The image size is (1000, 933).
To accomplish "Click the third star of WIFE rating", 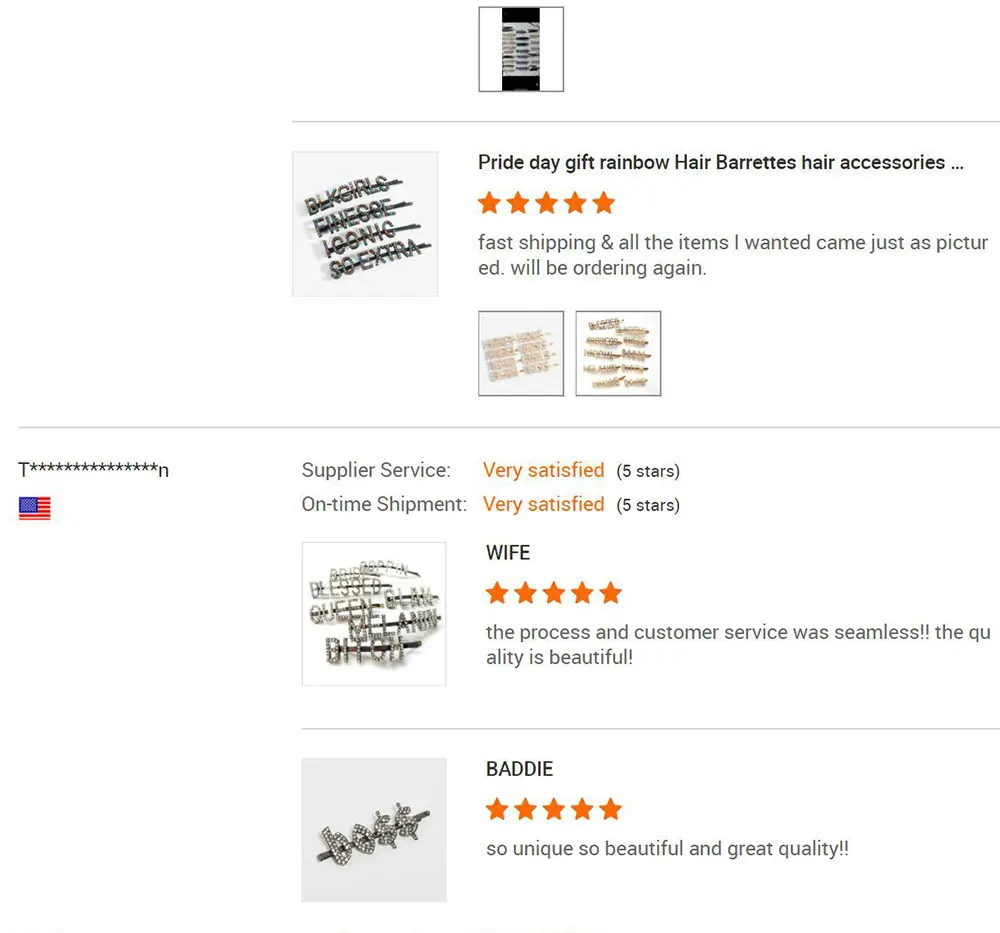I will click(554, 593).
